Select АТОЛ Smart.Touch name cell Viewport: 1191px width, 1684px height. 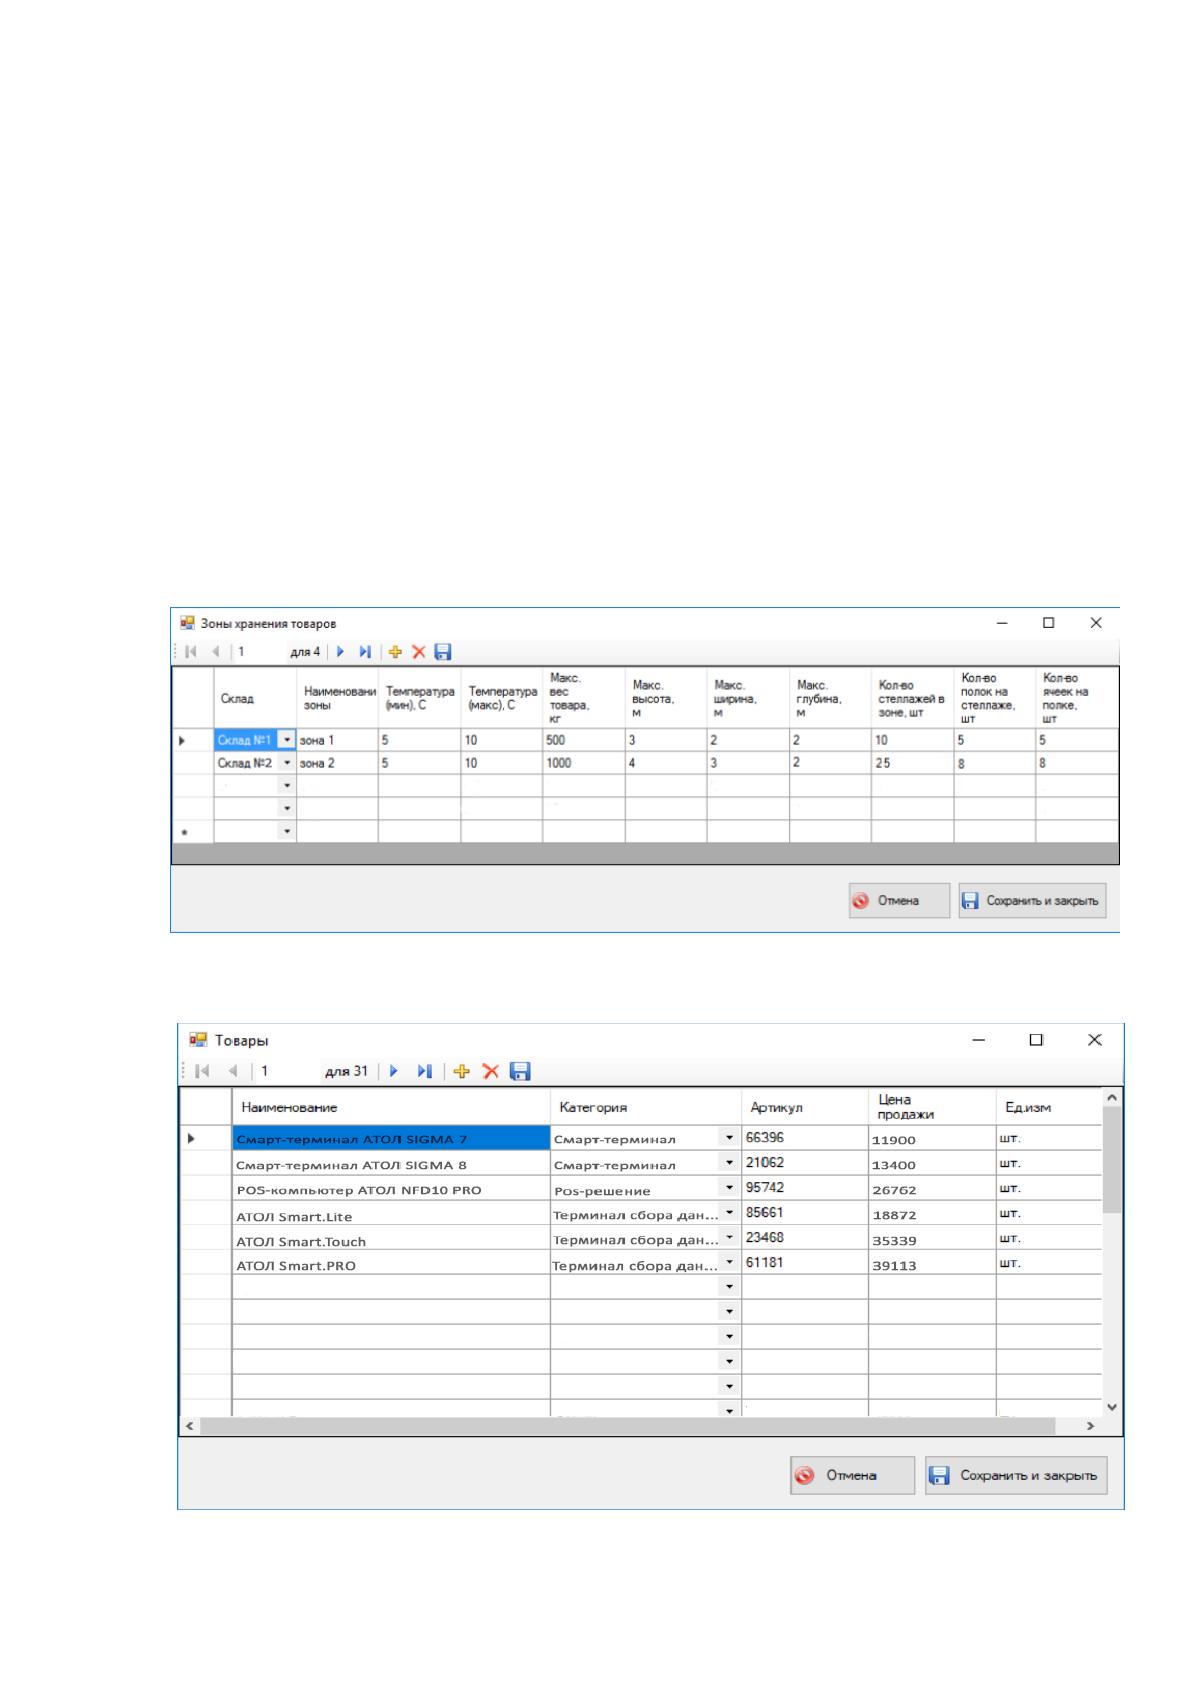391,1240
